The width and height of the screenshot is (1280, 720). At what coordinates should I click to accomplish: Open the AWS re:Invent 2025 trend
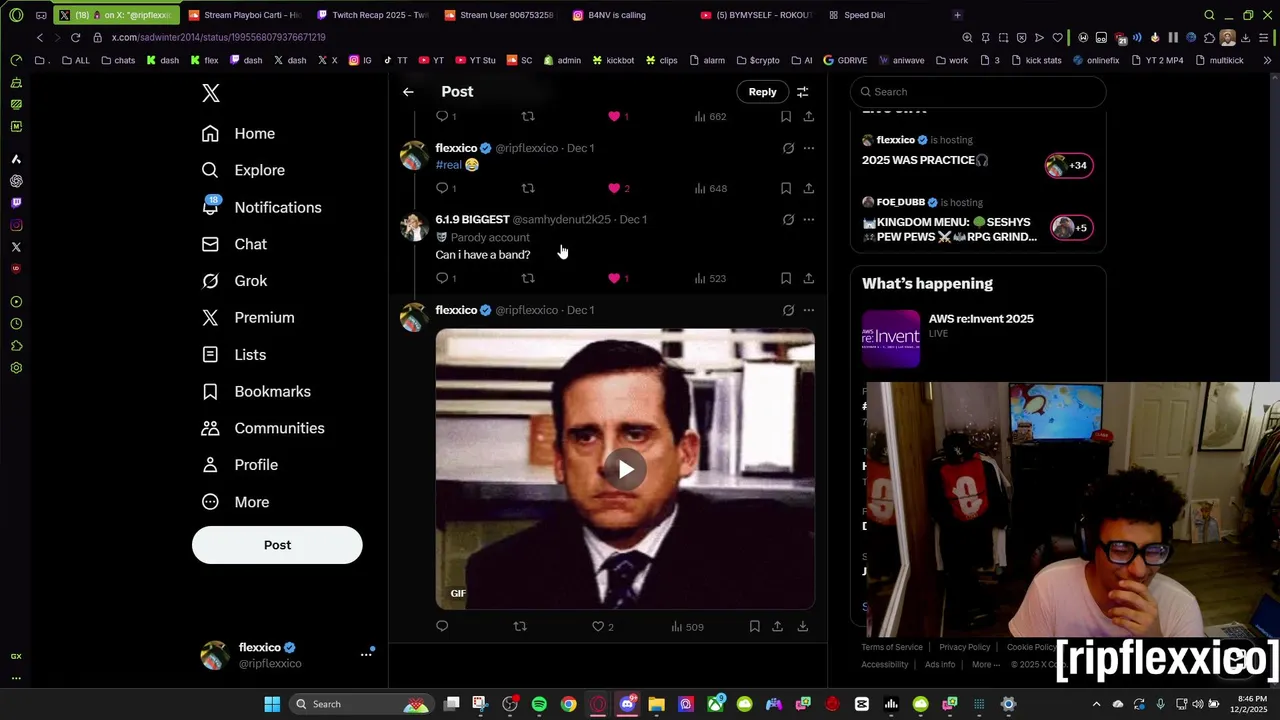pyautogui.click(x=981, y=319)
